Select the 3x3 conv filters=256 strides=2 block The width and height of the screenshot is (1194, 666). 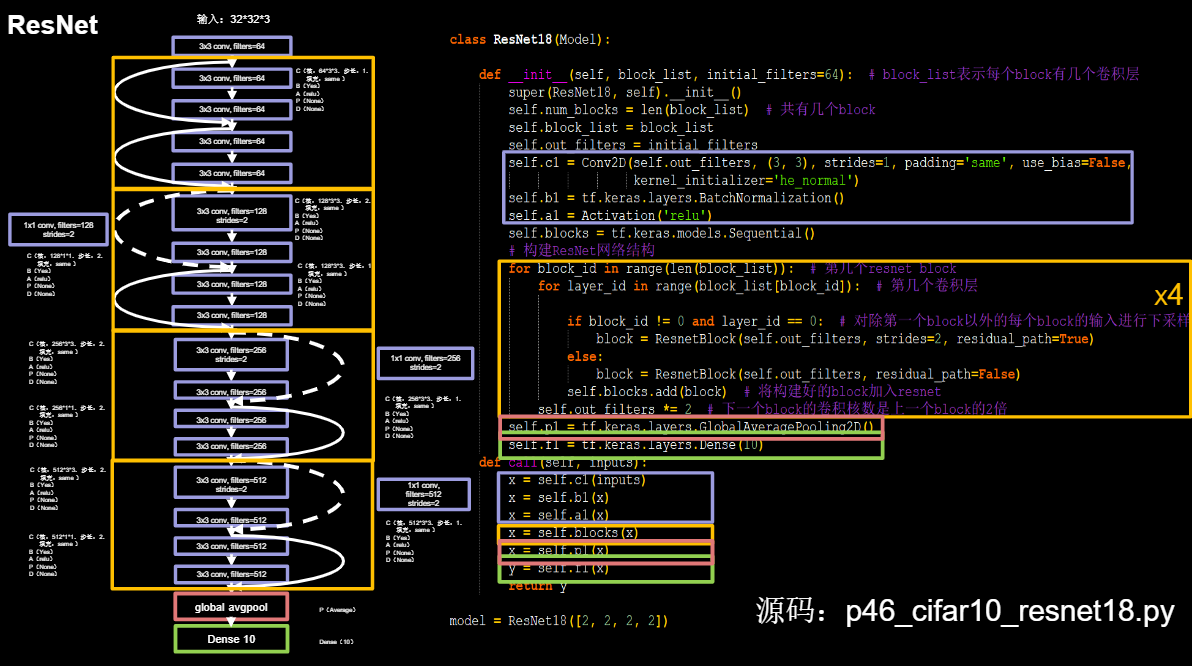click(x=232, y=354)
